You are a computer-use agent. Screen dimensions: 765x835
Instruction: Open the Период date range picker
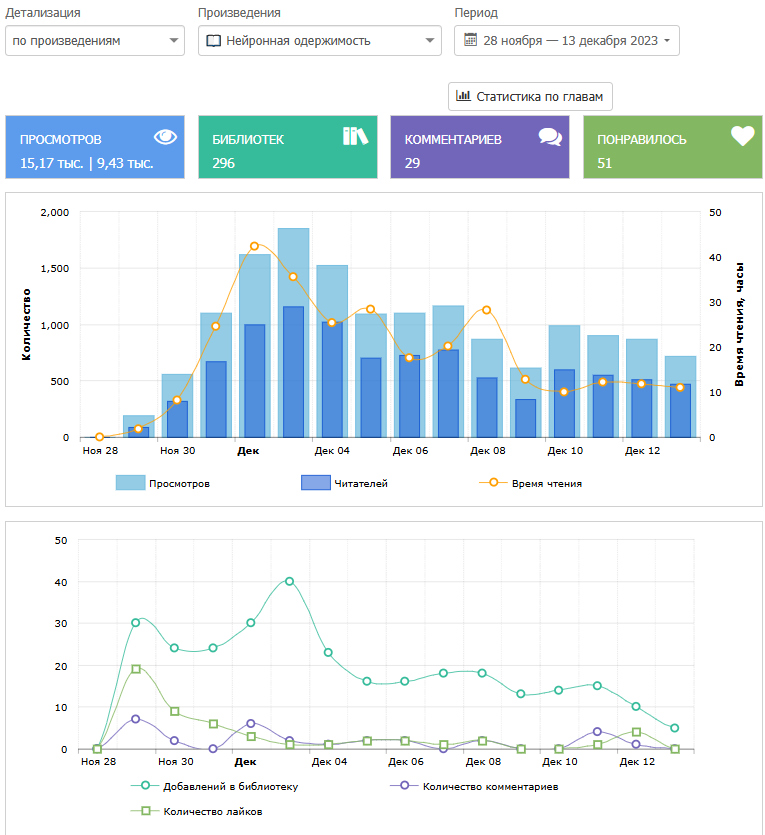click(x=566, y=41)
